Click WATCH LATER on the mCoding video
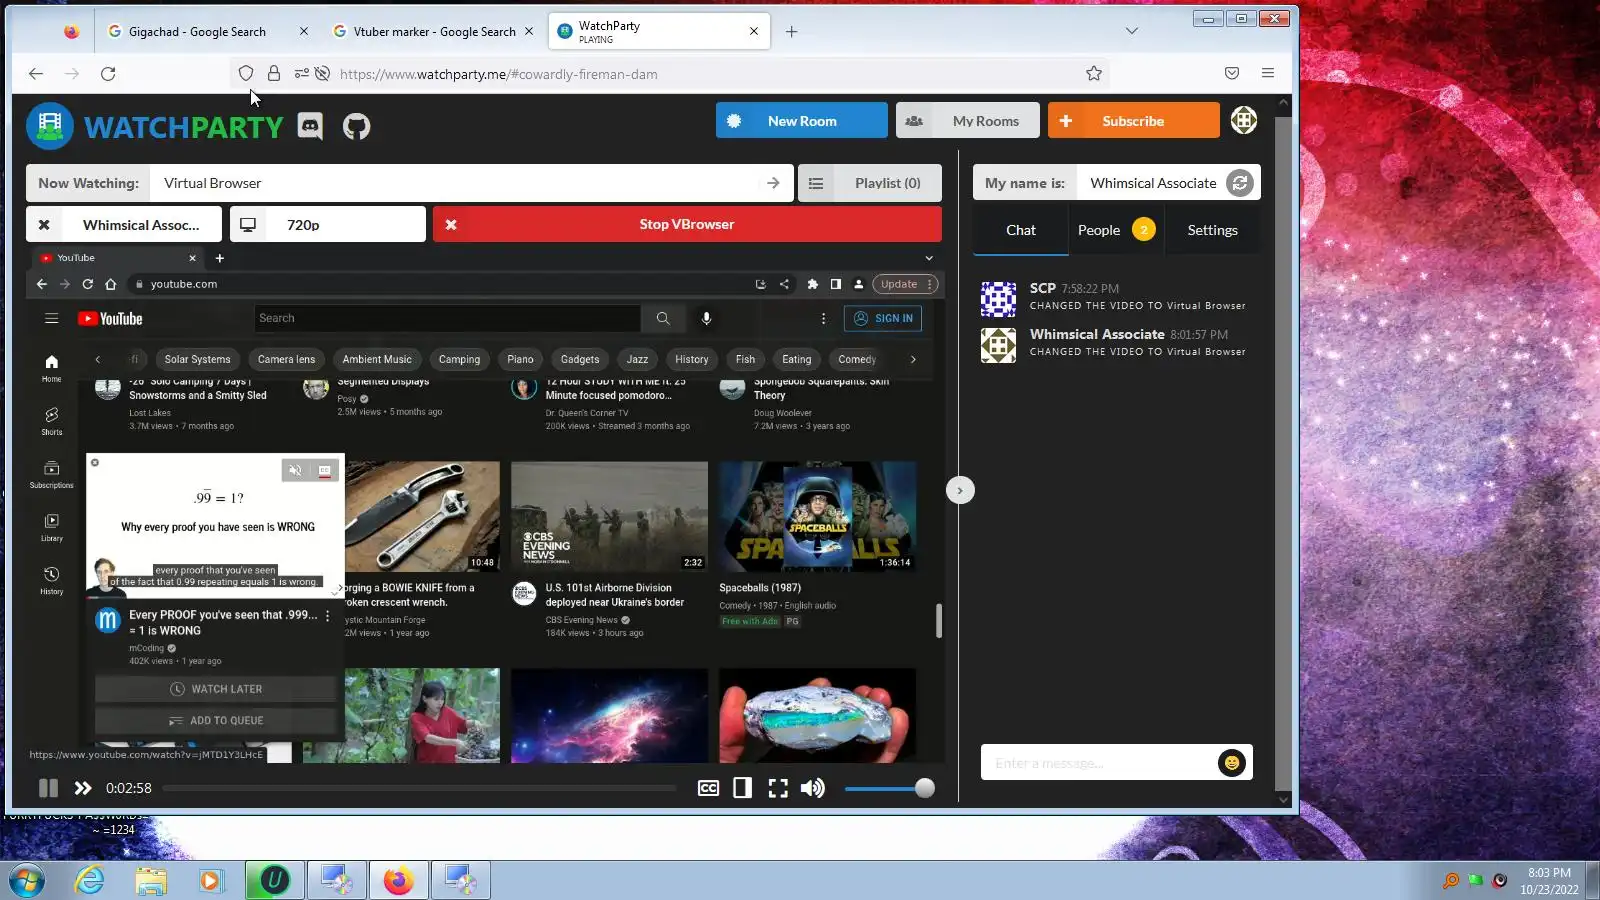The width and height of the screenshot is (1600, 900). tap(216, 689)
